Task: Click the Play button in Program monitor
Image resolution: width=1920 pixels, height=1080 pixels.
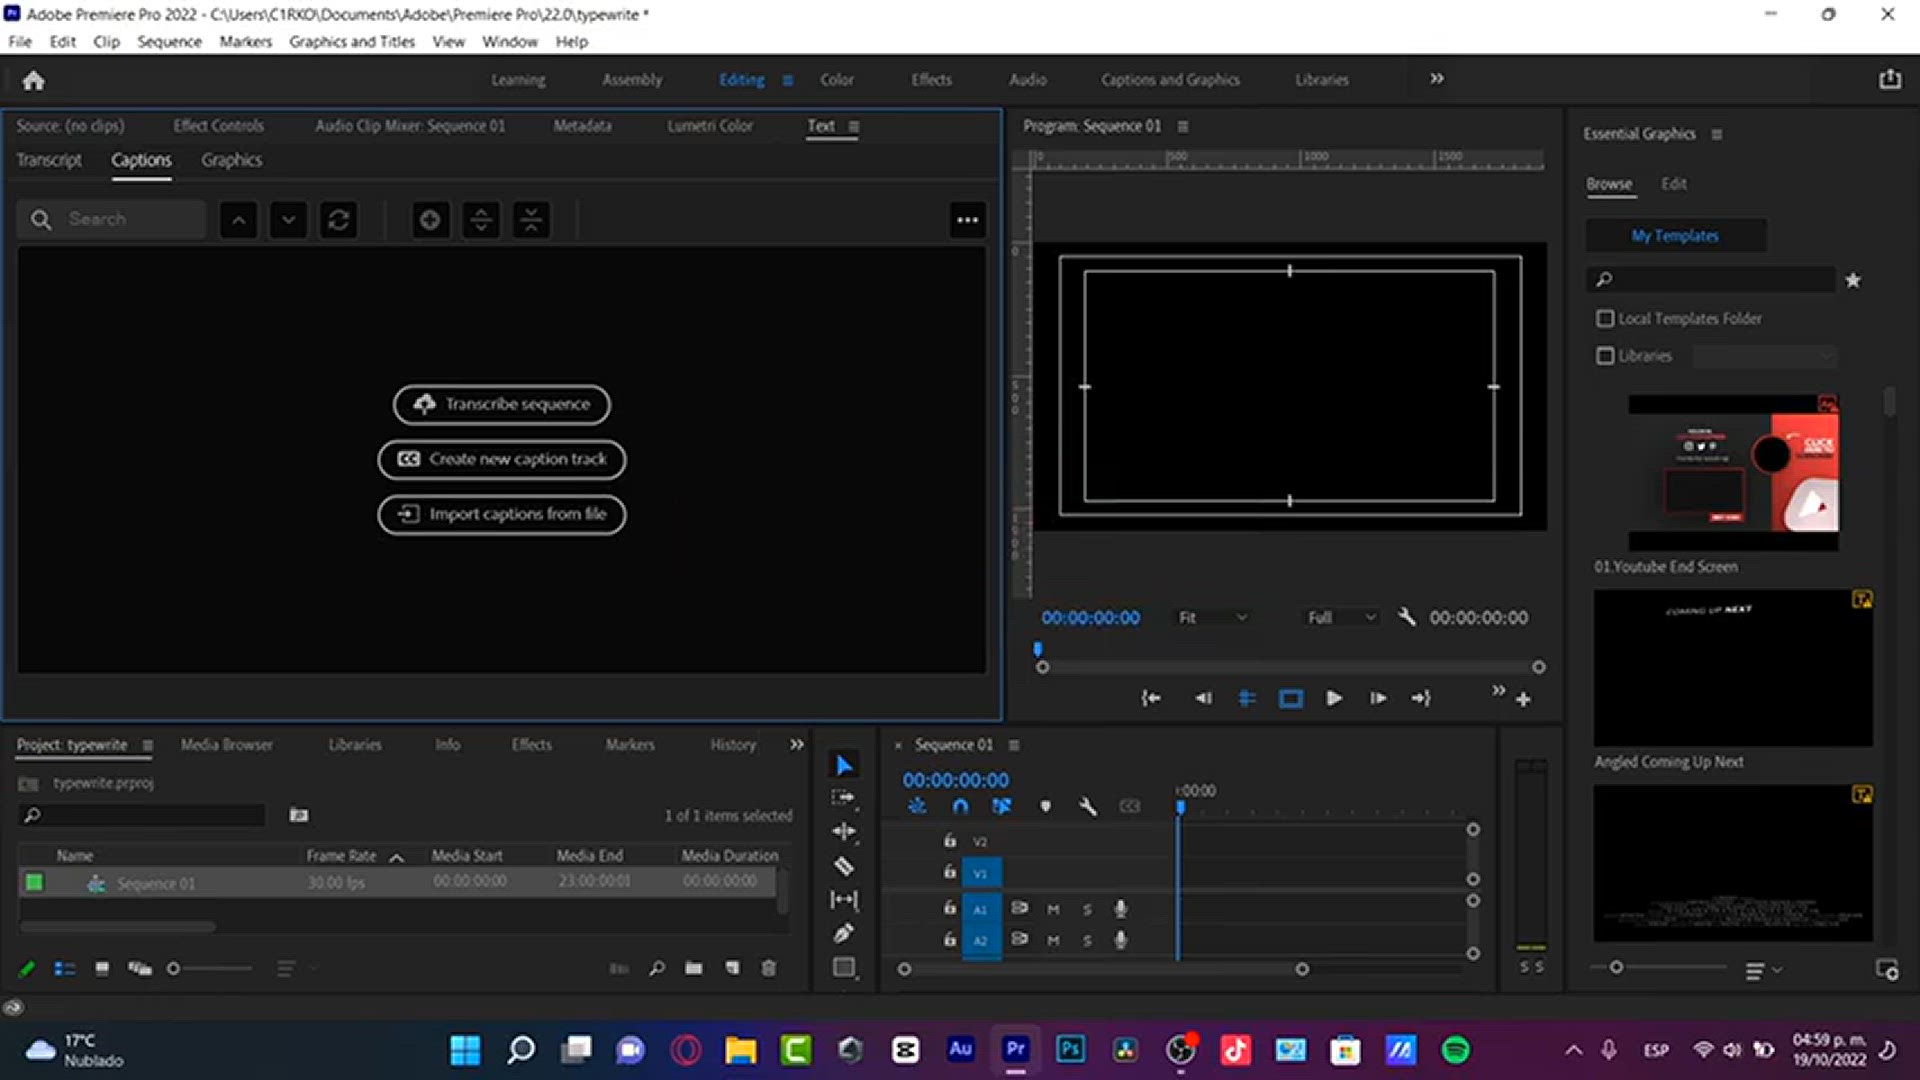Action: point(1333,698)
